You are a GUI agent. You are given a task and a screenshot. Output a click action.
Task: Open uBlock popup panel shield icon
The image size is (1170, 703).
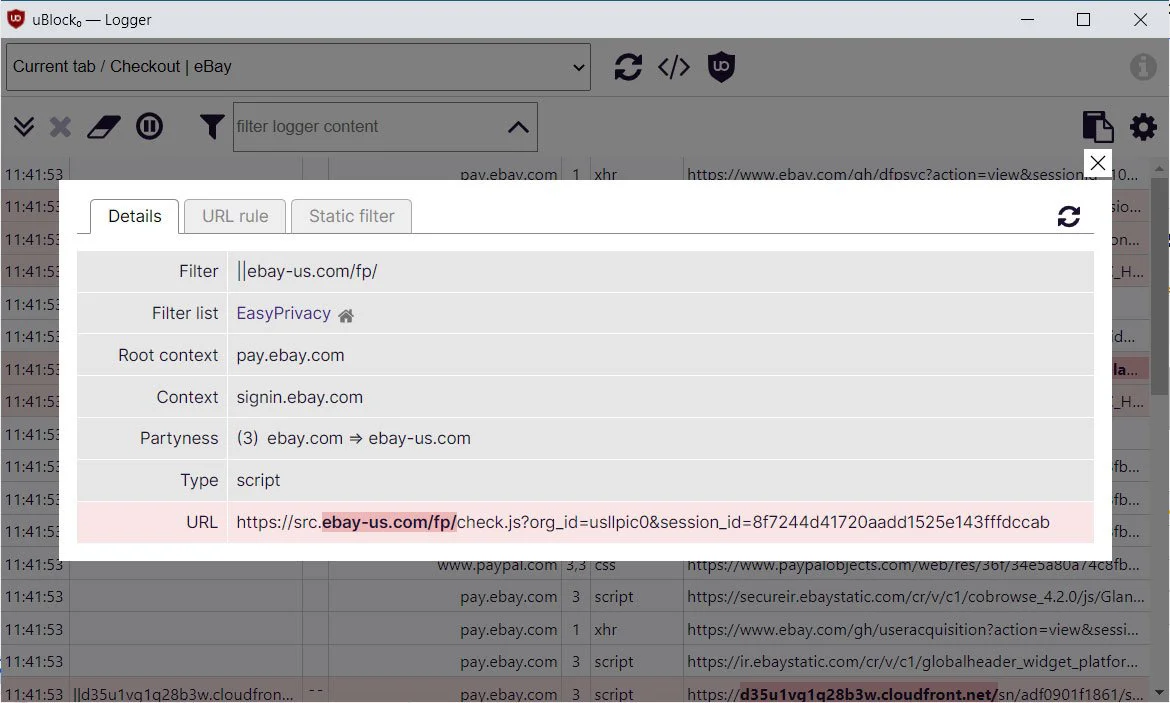pyautogui.click(x=721, y=67)
